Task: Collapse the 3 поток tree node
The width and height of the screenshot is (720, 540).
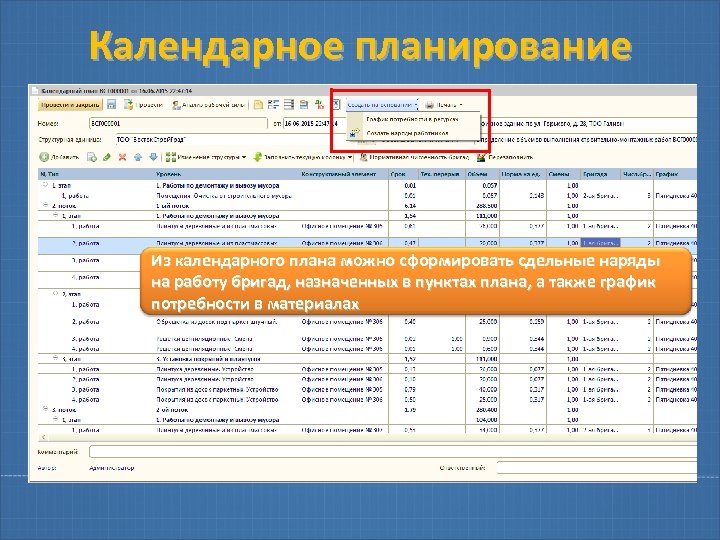Action: 45,409
